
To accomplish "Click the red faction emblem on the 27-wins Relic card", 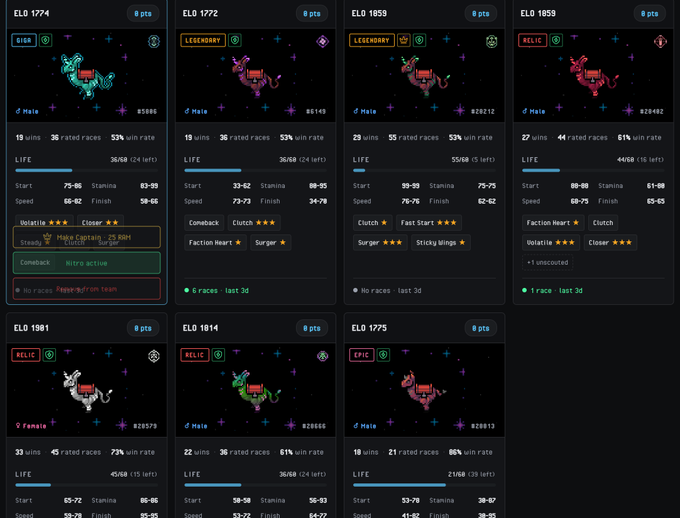I will coord(660,42).
